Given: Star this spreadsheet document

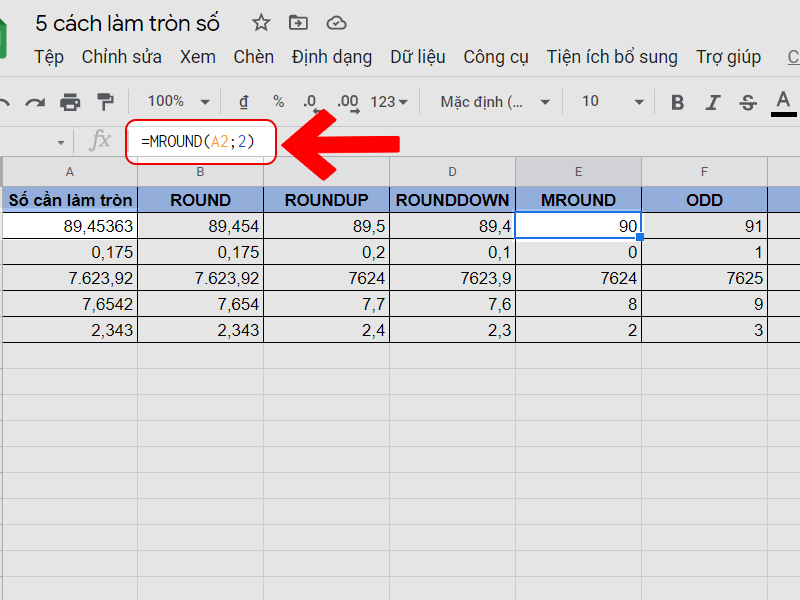Looking at the screenshot, I should coord(261,23).
